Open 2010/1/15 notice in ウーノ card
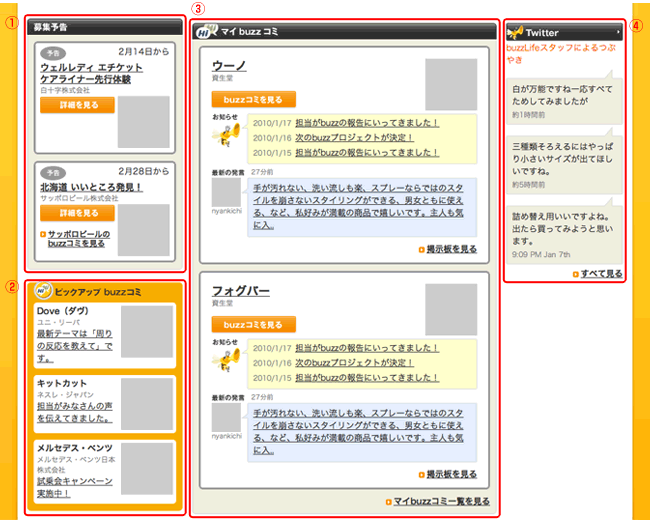This screenshot has height=521, width=650. tap(367, 153)
